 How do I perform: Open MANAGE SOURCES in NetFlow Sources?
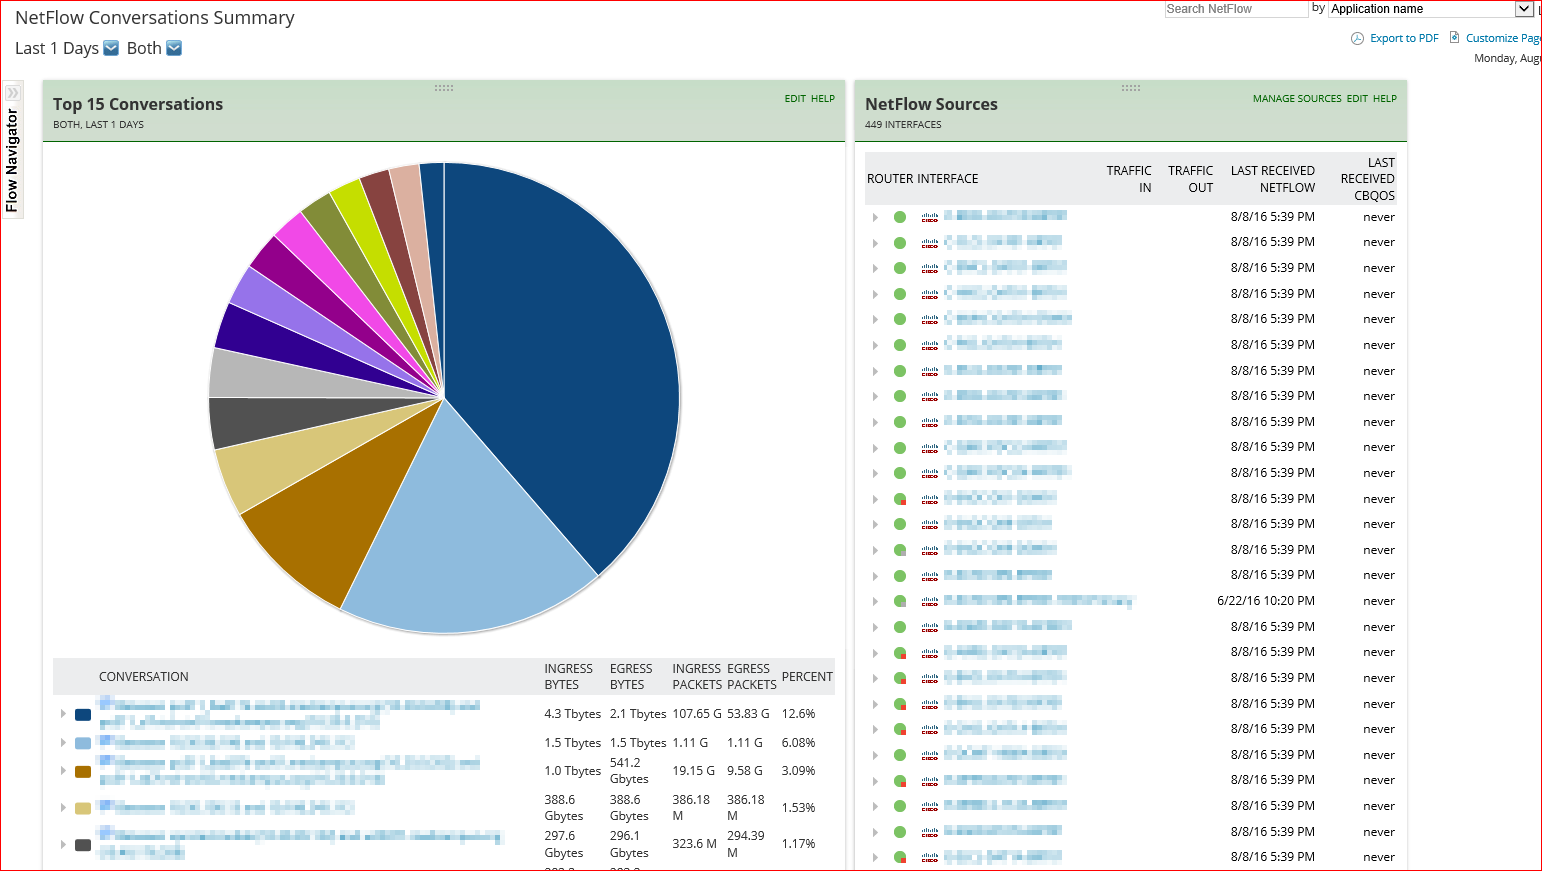tap(1297, 99)
